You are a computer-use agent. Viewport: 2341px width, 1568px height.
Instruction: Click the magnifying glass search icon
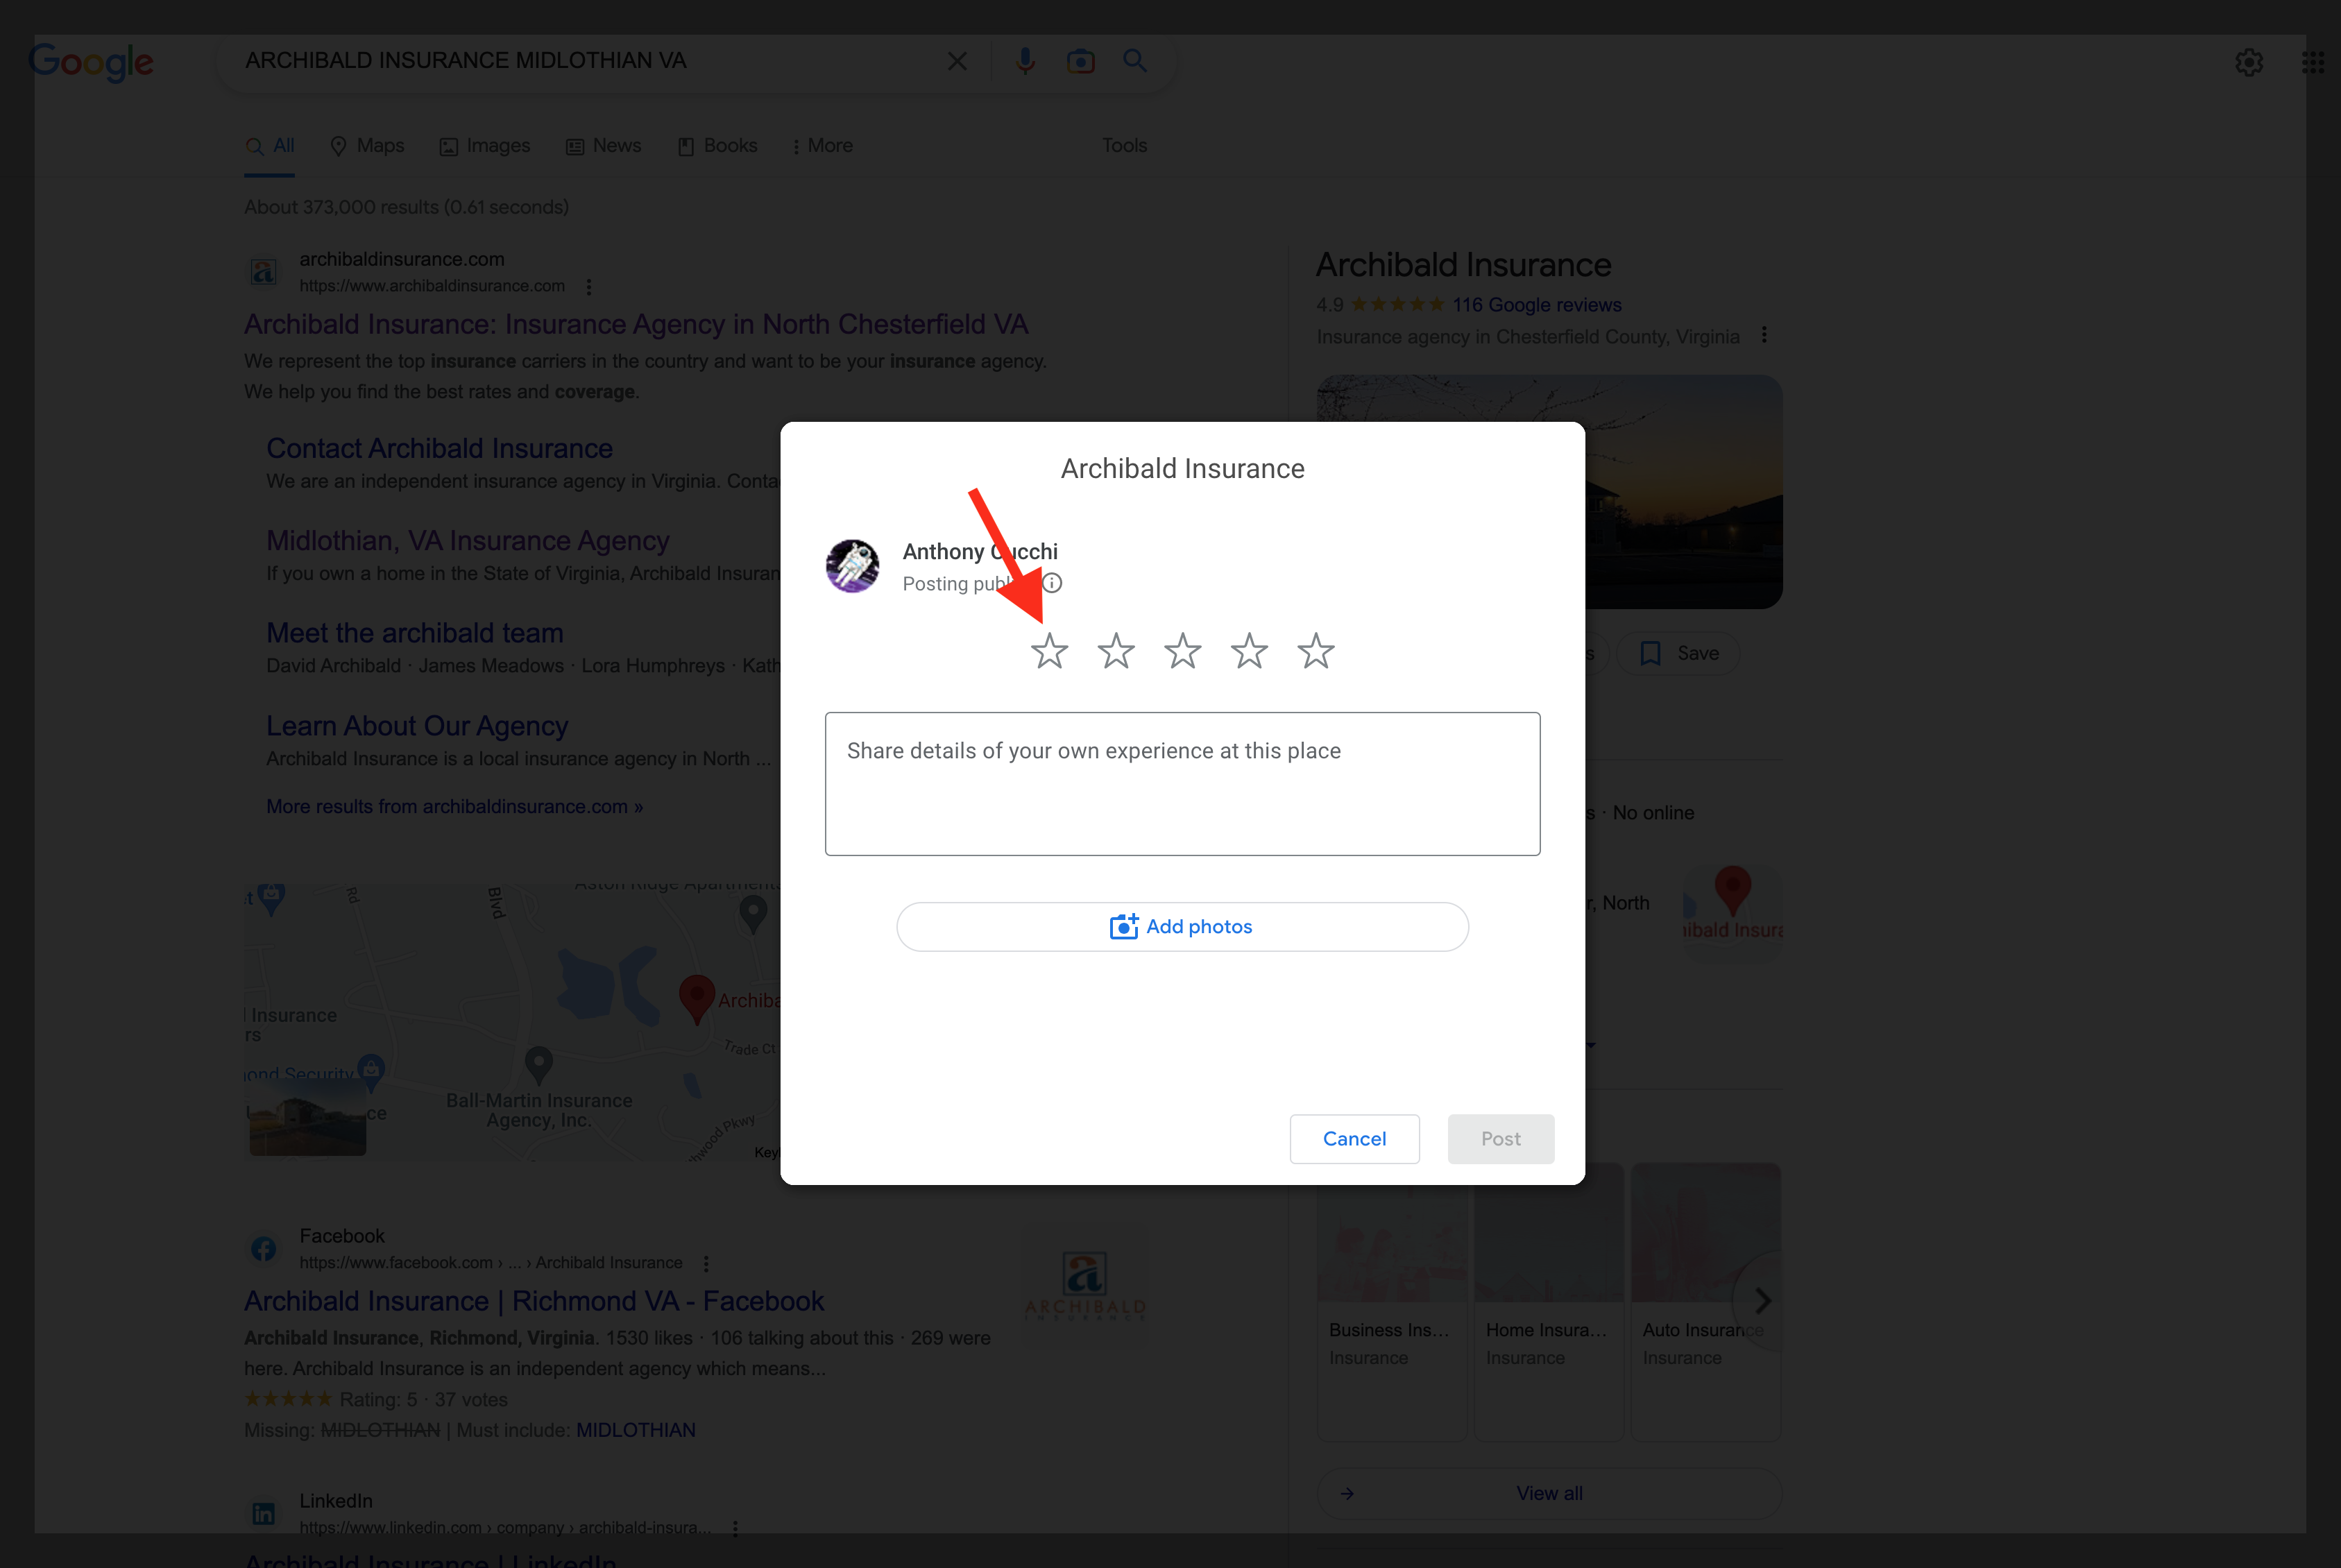point(1135,61)
